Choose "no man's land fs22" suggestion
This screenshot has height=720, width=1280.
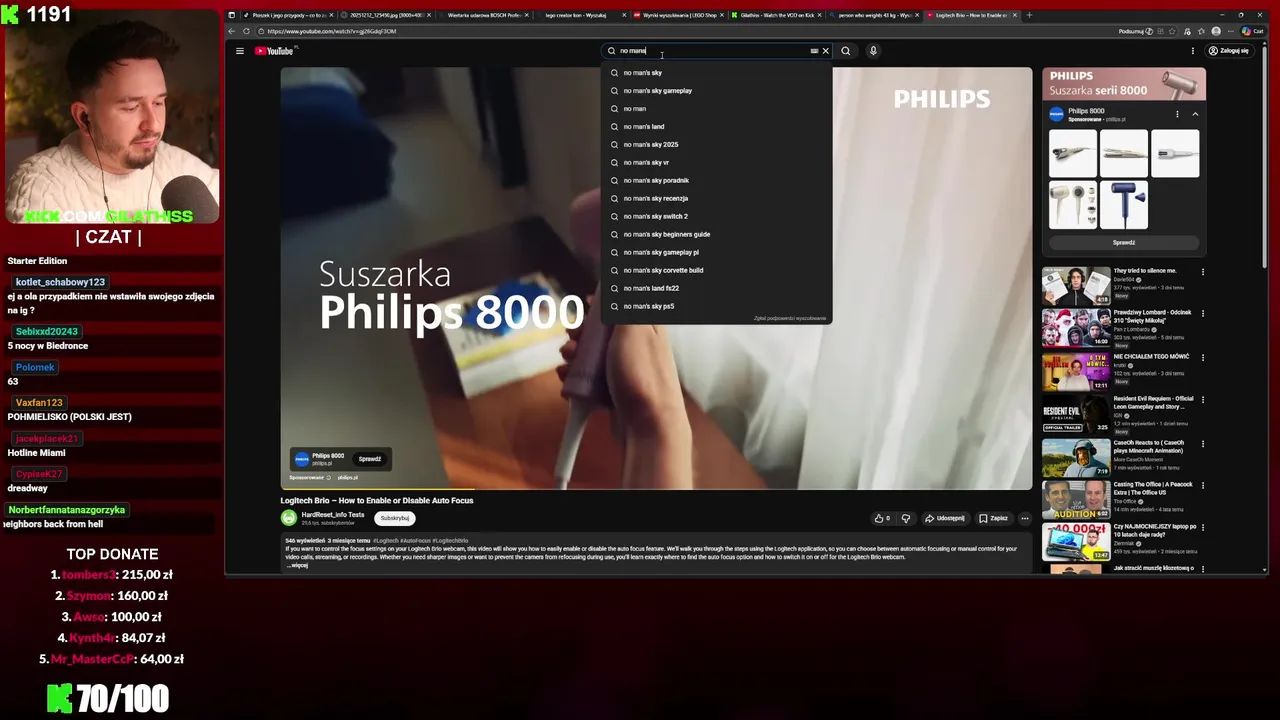click(716, 289)
